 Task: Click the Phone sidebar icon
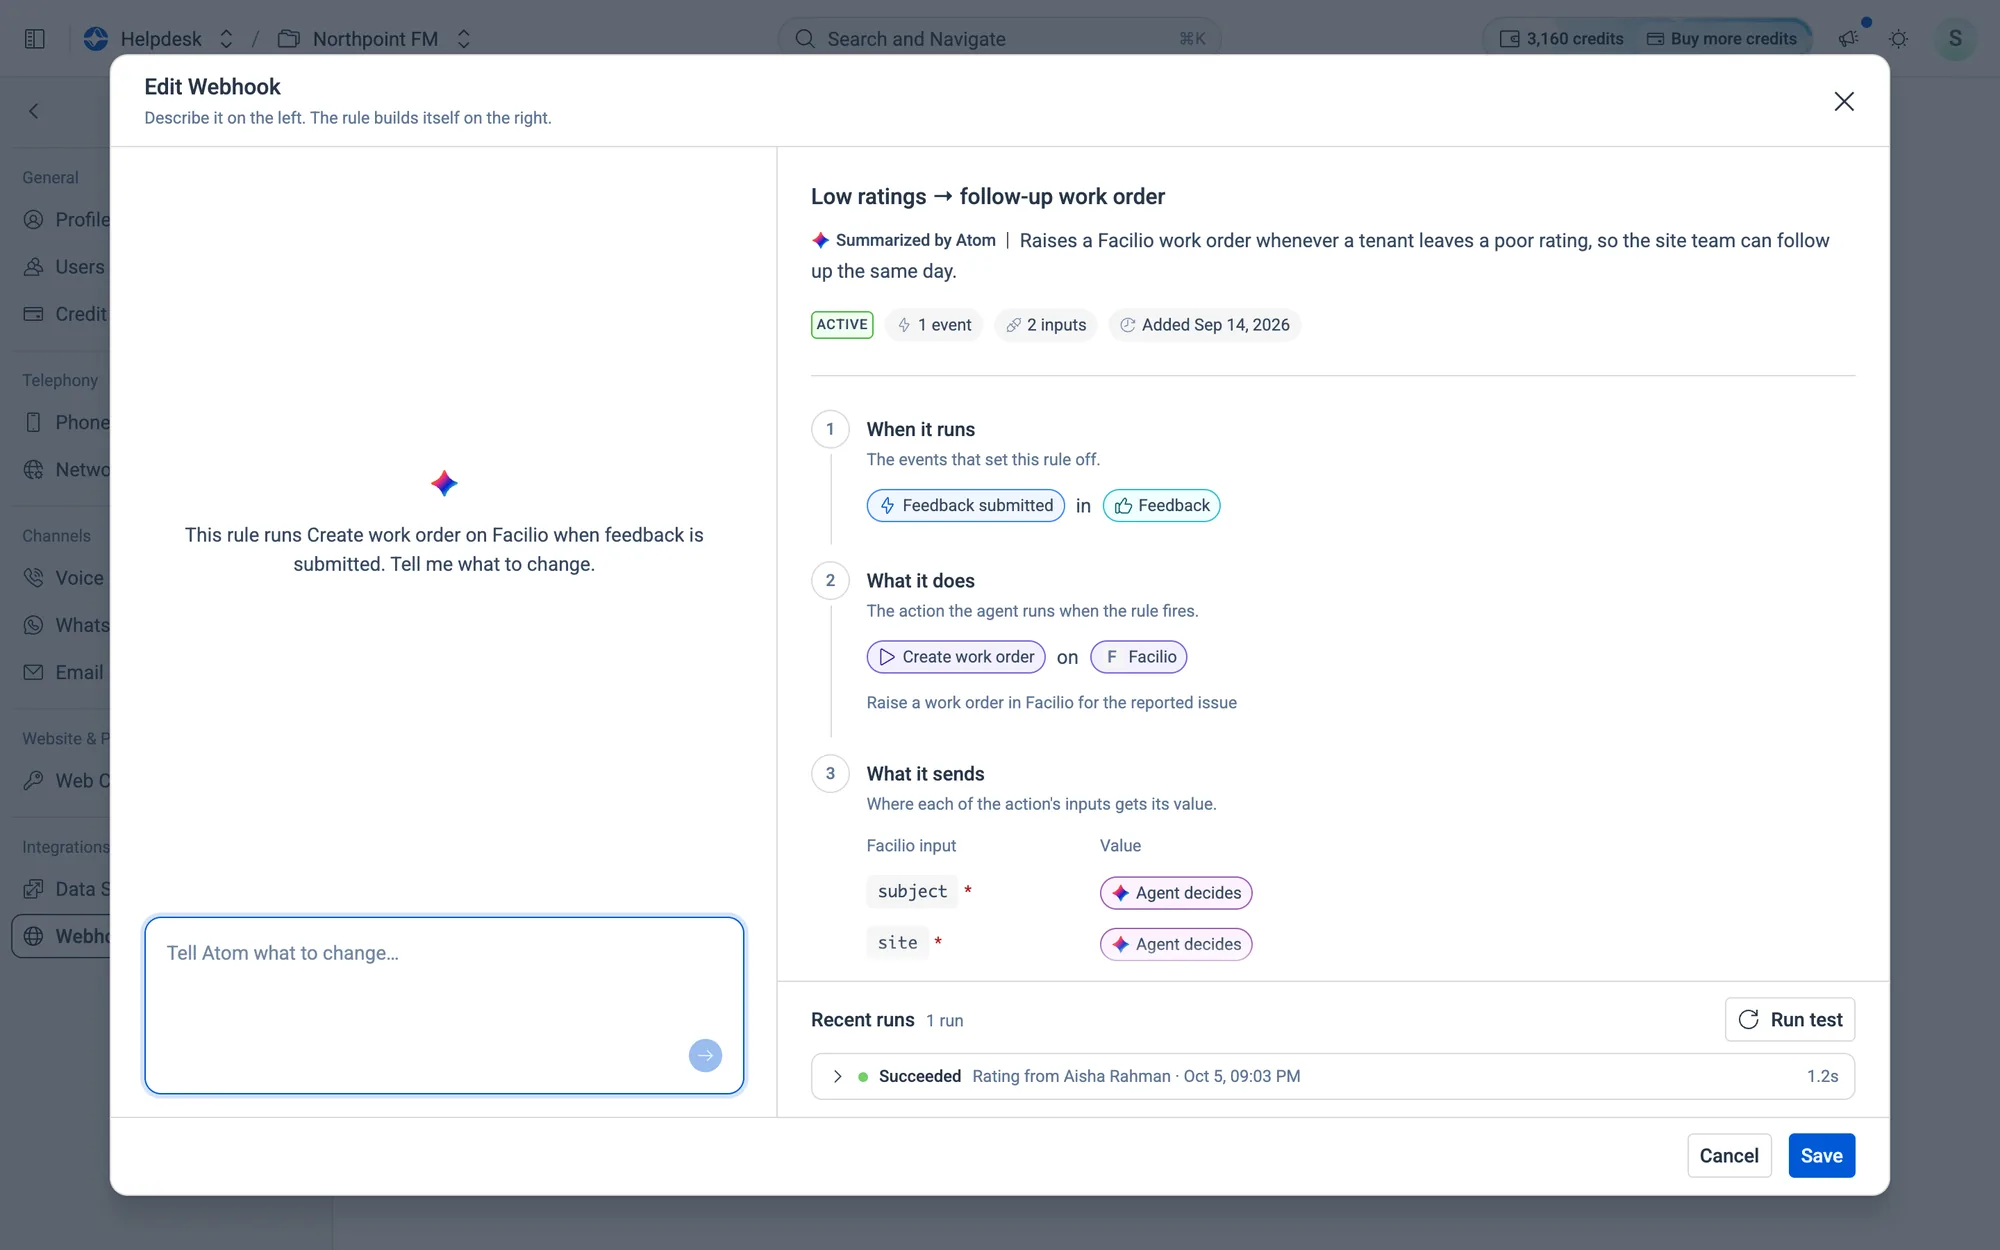pos(34,422)
